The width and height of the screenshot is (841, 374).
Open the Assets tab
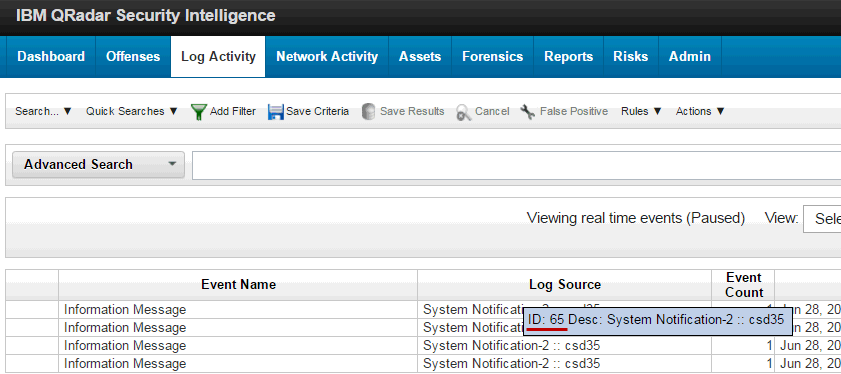[420, 57]
